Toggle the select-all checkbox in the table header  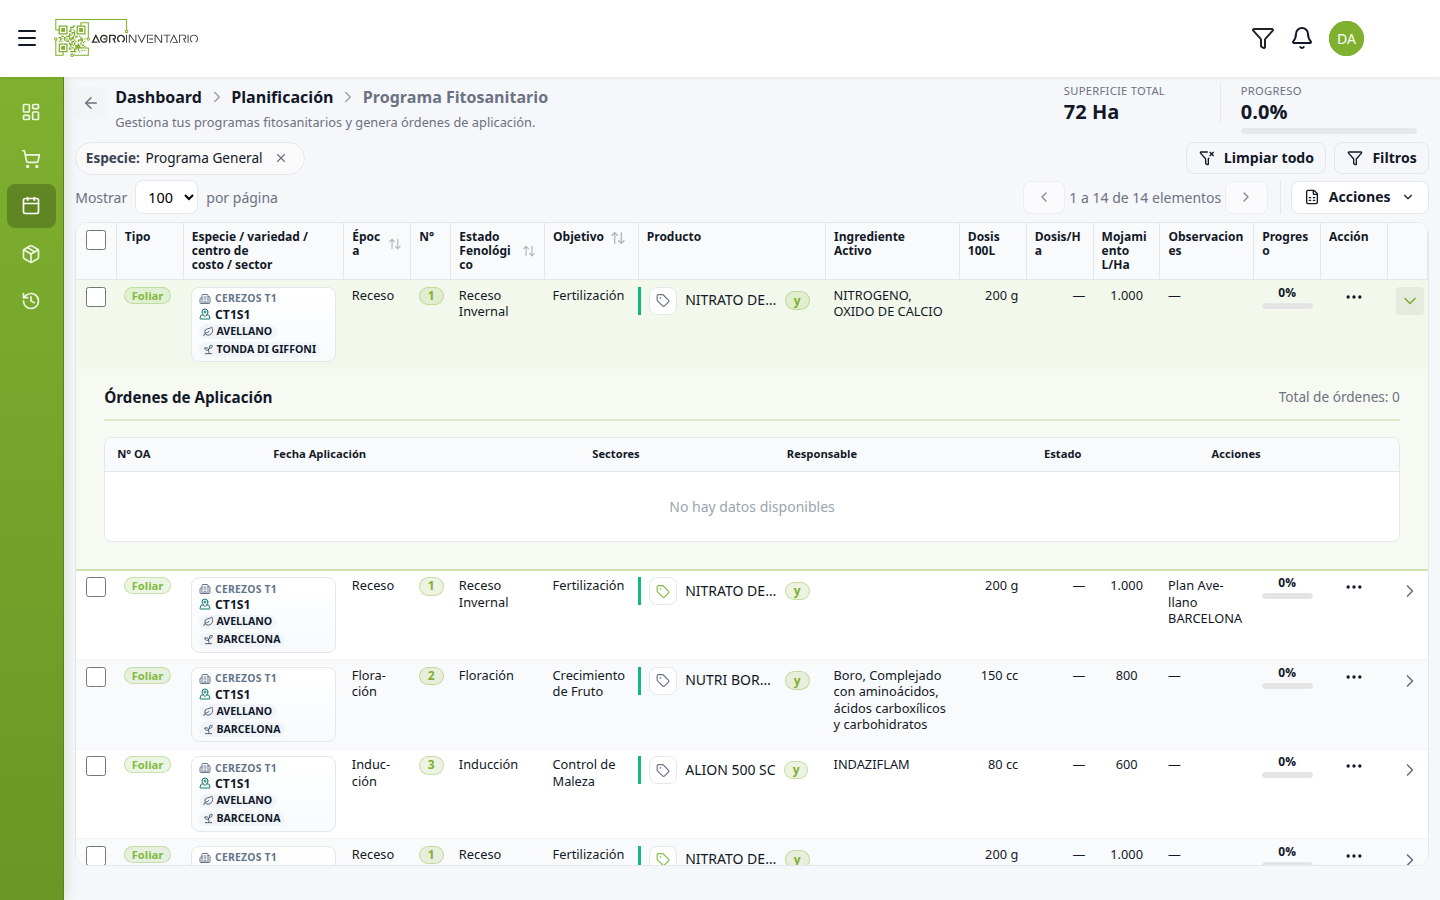point(96,240)
